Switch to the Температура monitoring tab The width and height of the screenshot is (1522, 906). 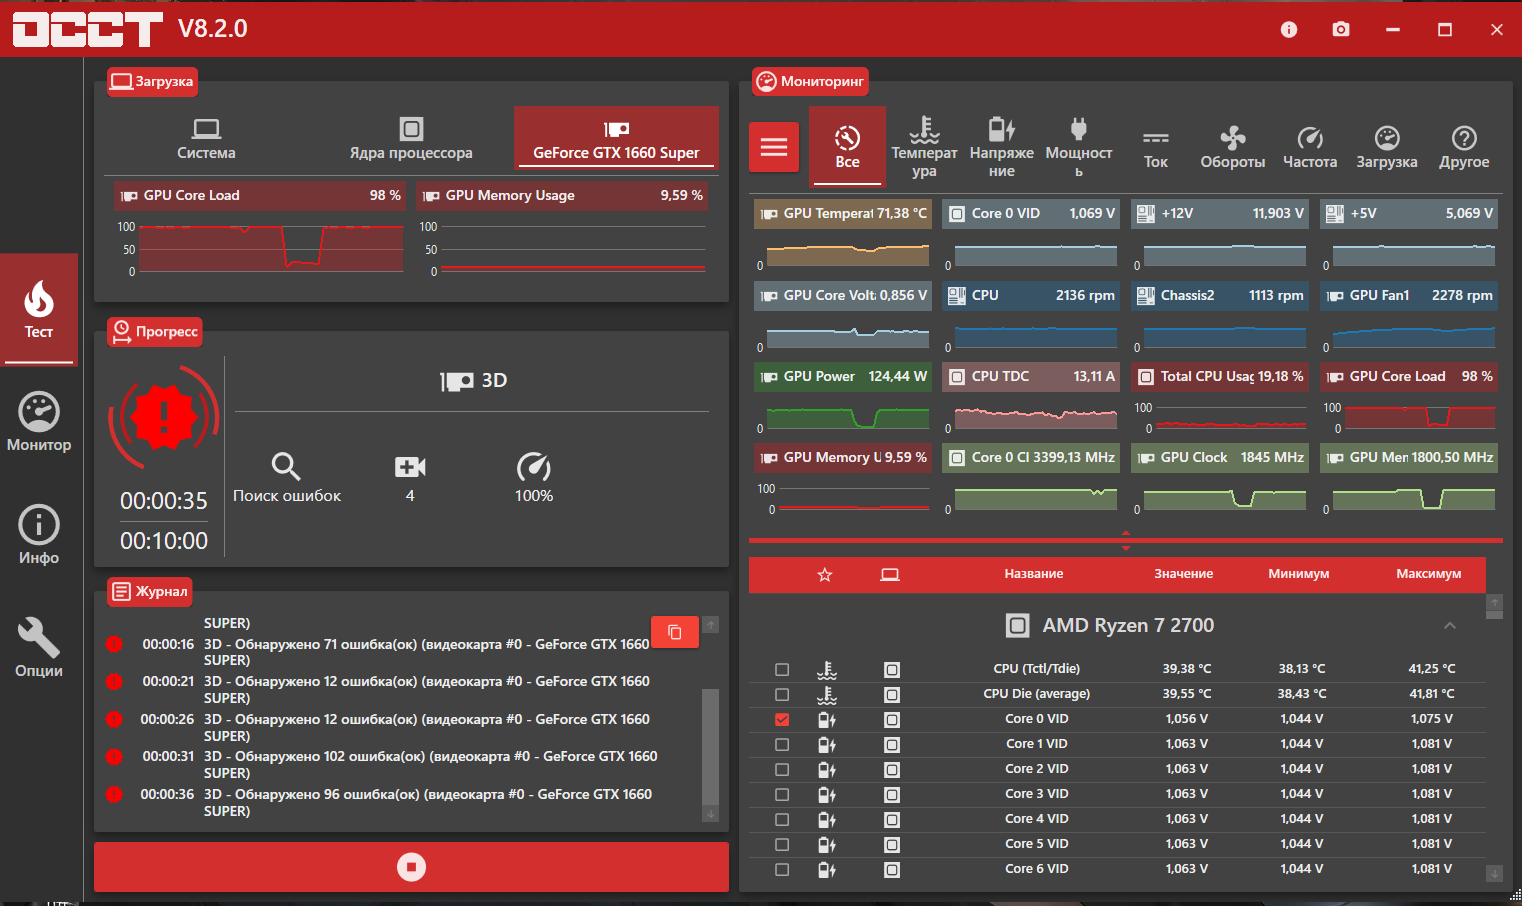coord(924,147)
